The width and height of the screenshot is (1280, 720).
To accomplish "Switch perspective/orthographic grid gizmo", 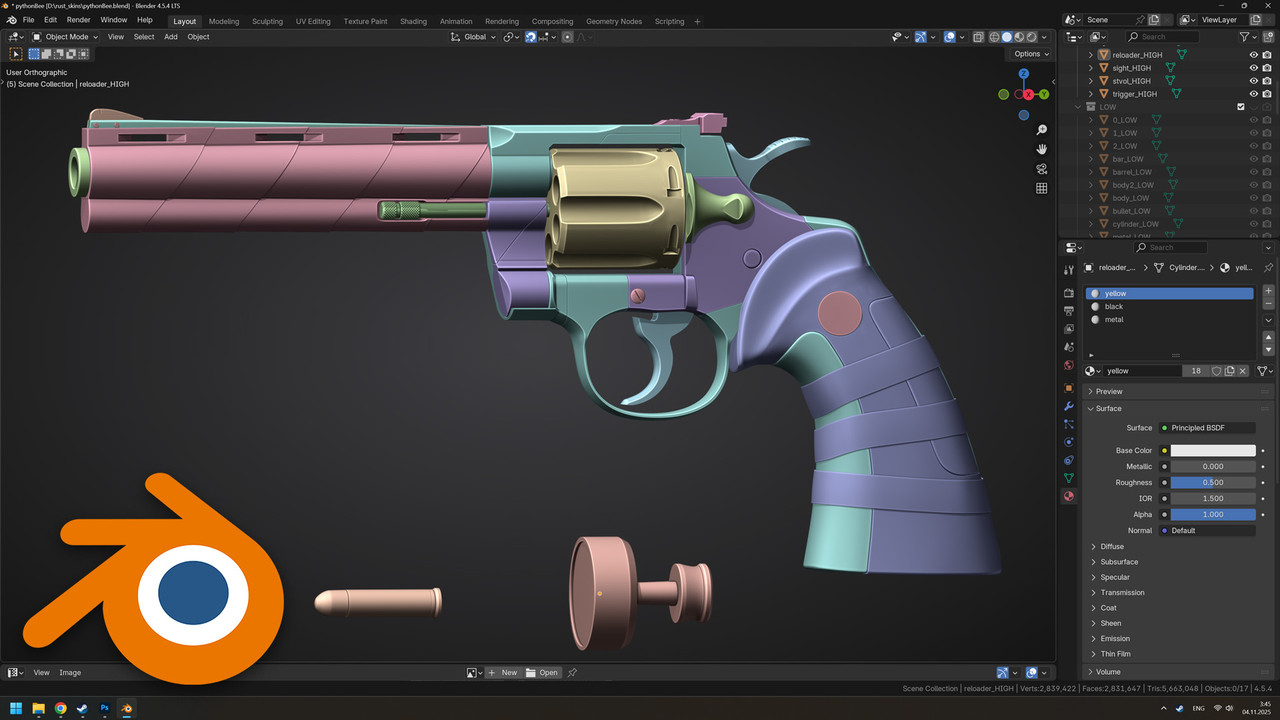I will 1041,188.
